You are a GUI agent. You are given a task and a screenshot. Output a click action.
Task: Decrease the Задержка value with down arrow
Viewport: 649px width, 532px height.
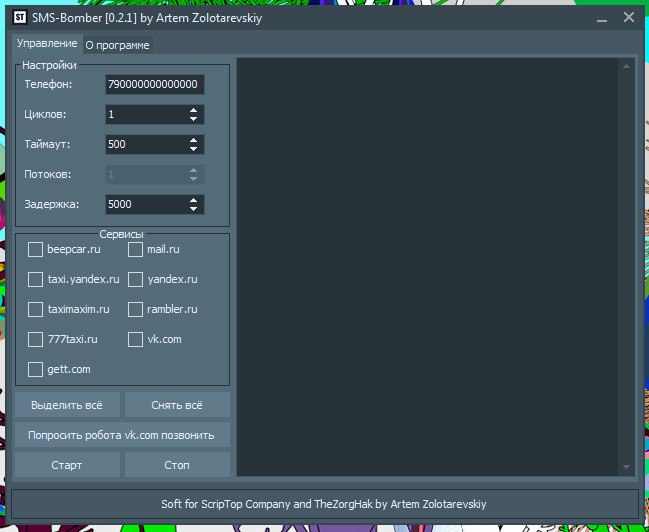pos(193,209)
